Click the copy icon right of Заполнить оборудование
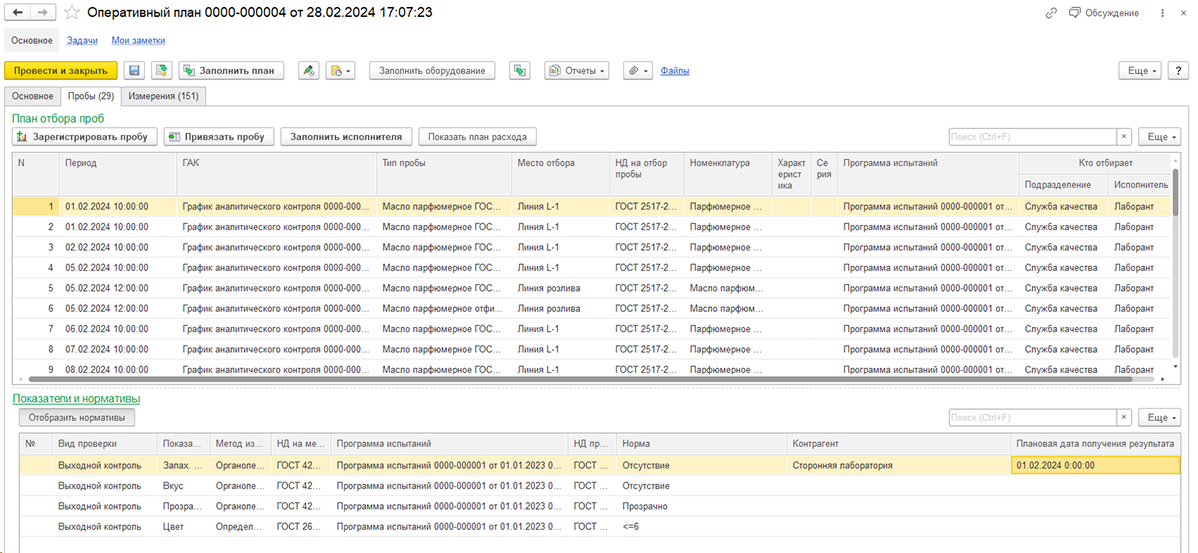Image resolution: width=1198 pixels, height=553 pixels. 520,70
